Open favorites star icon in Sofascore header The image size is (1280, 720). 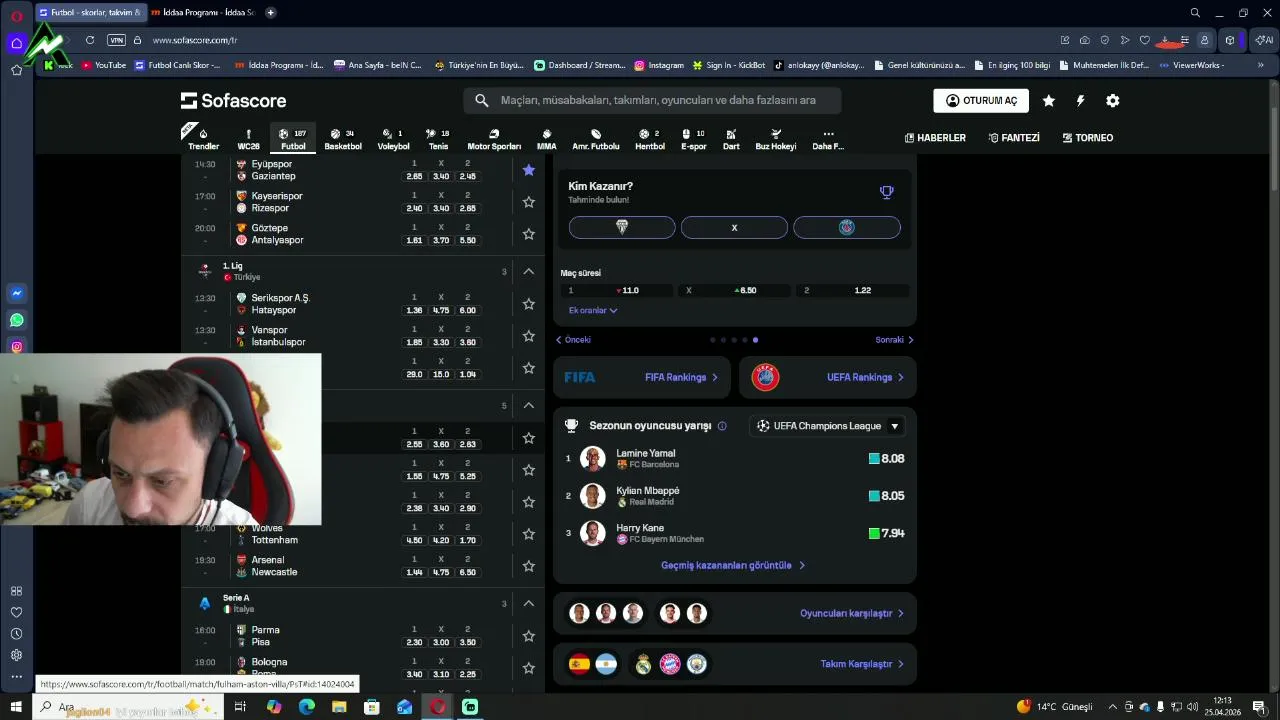click(x=1048, y=101)
